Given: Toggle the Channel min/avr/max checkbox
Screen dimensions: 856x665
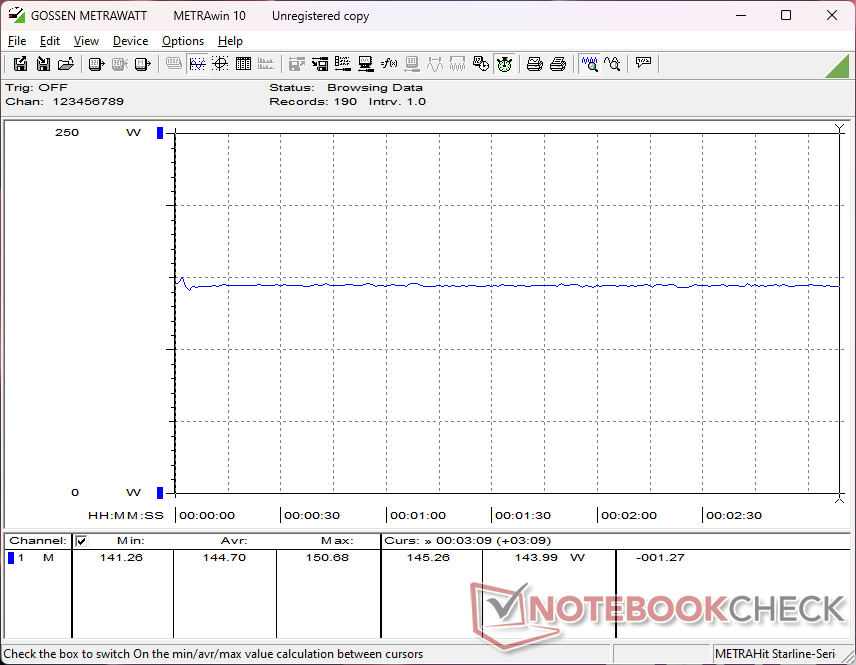Looking at the screenshot, I should (x=81, y=541).
